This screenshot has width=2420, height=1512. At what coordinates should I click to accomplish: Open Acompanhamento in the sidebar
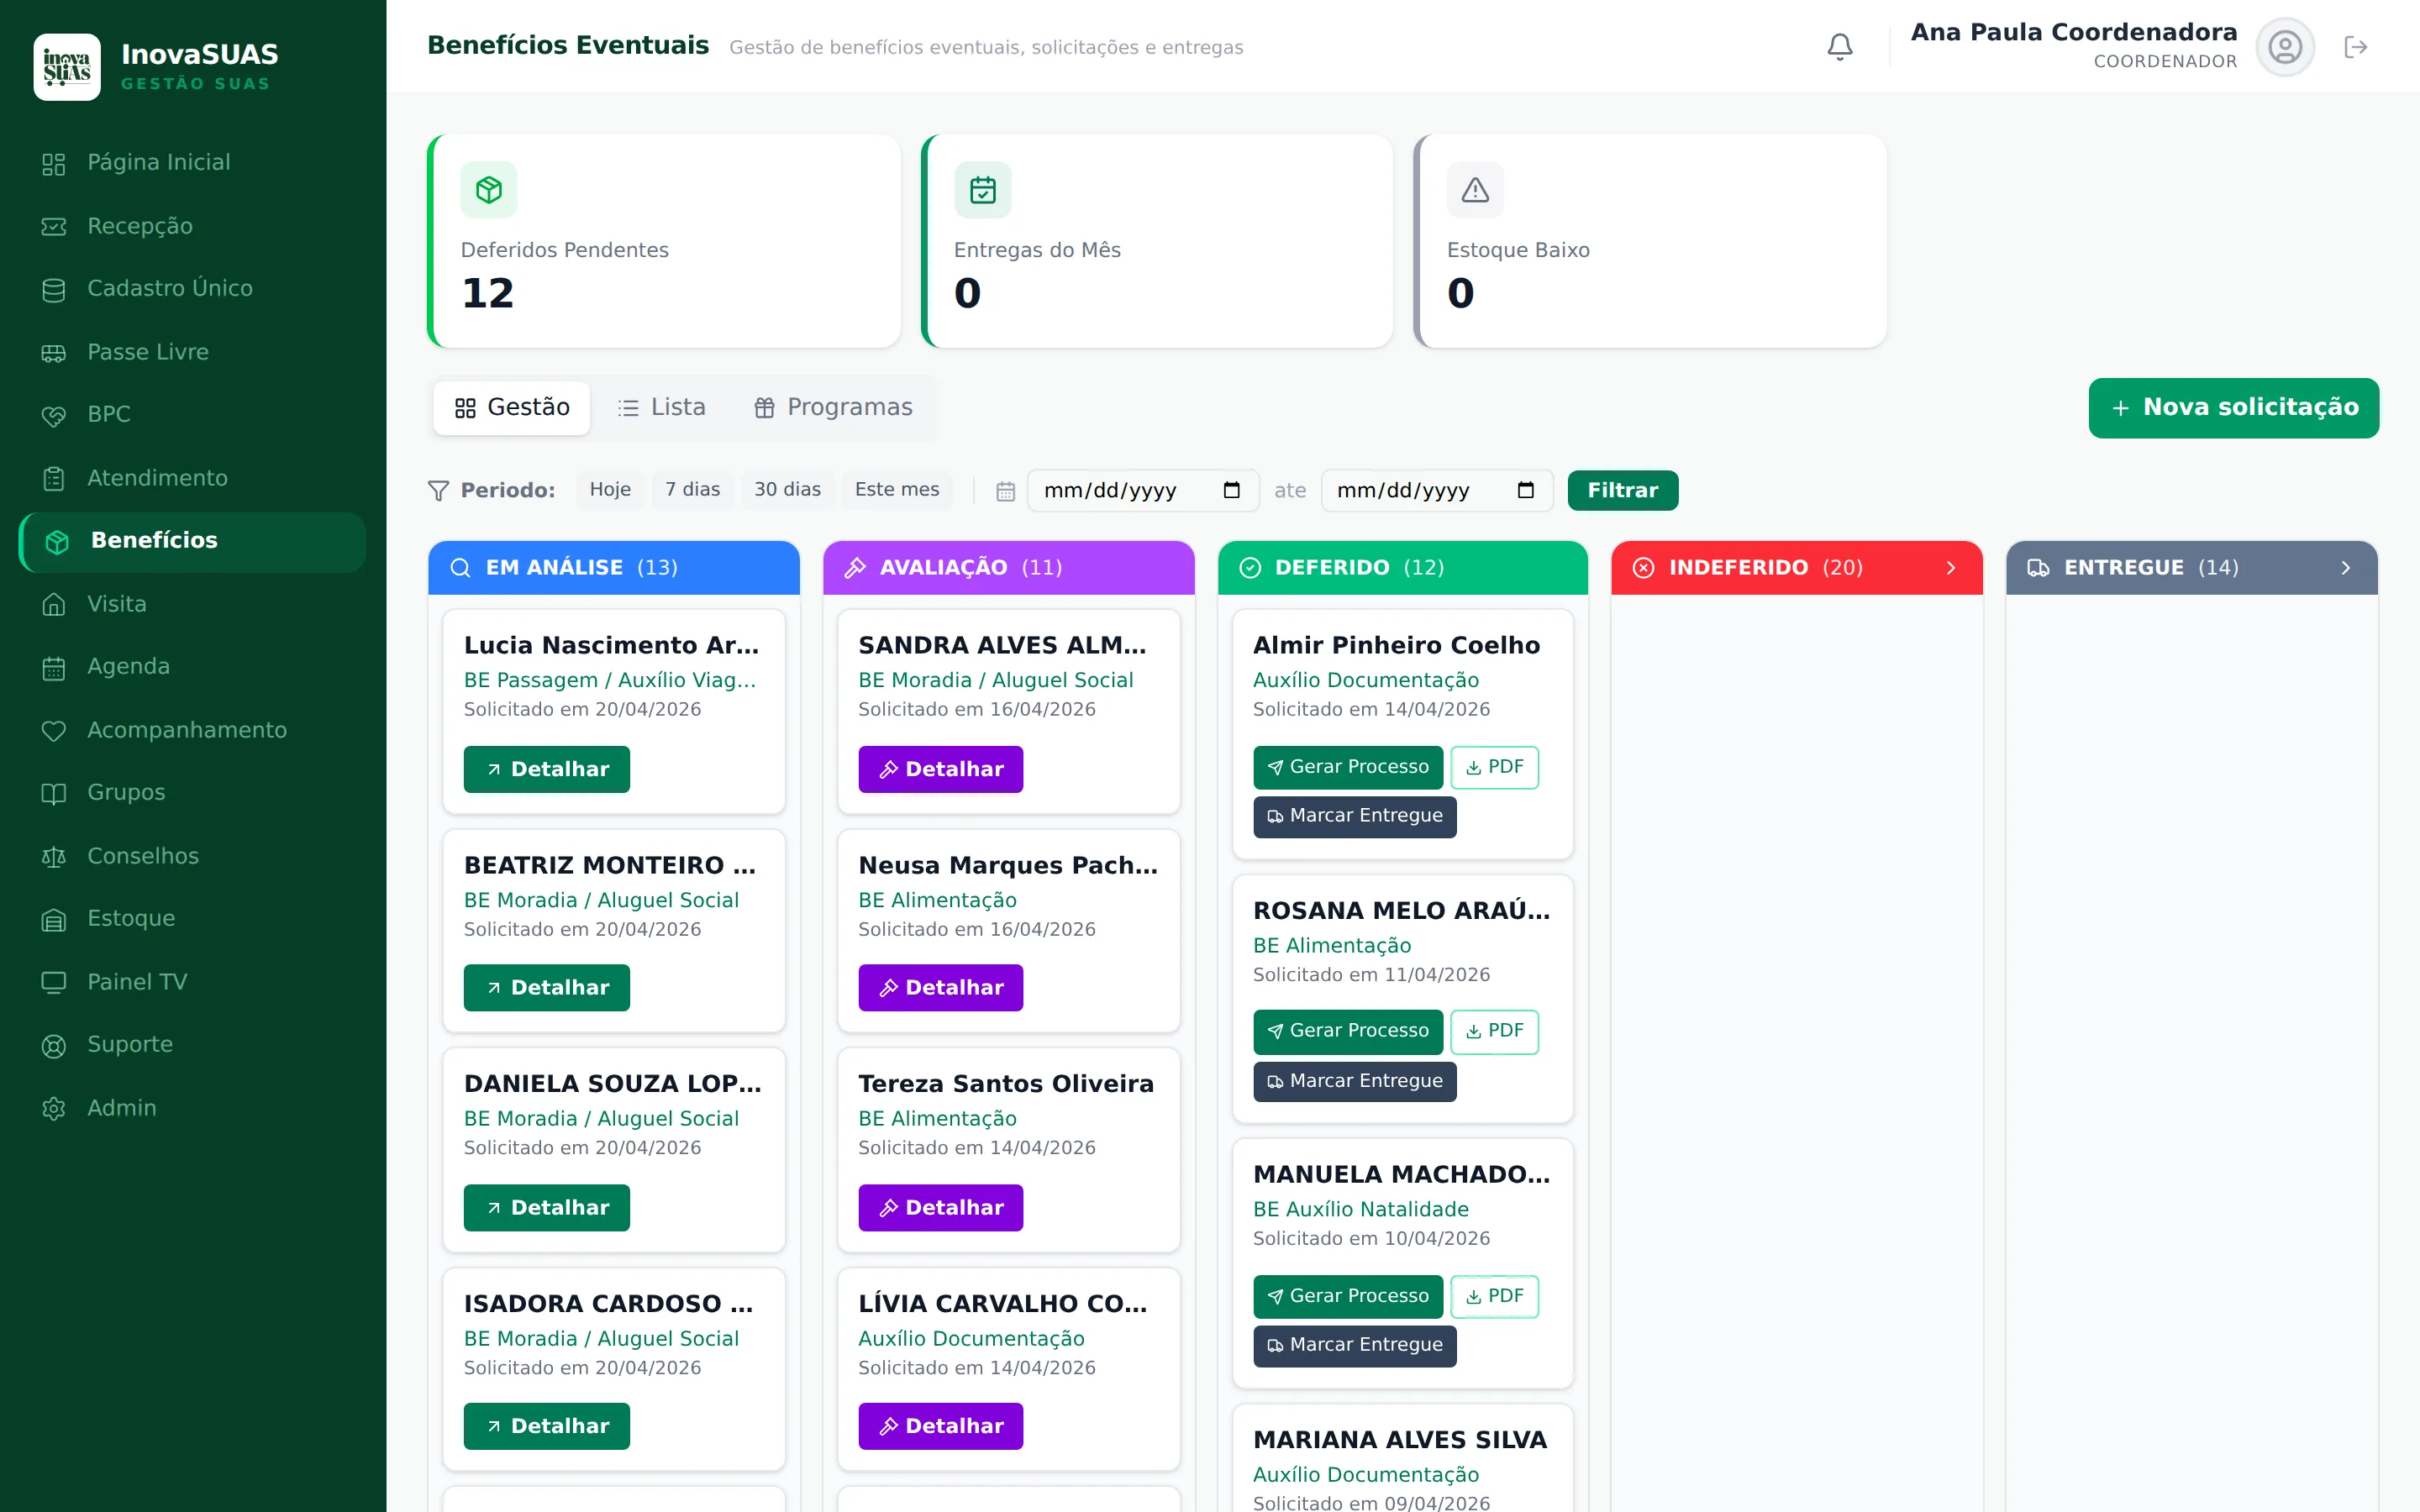(x=192, y=731)
